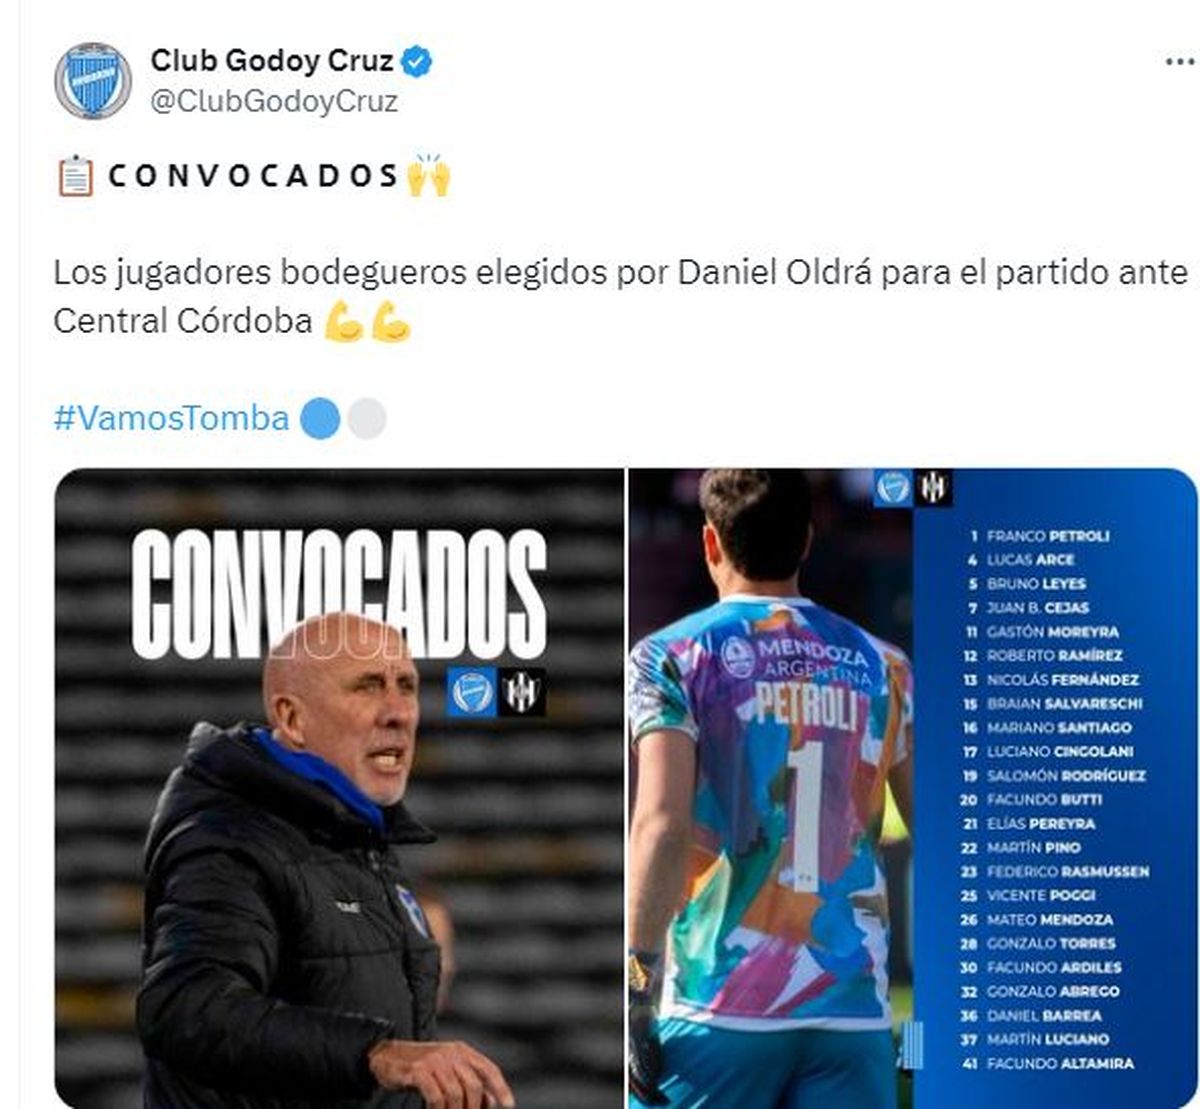Click the Godoy Cruz crest atop the right image
Screen dimensions: 1200x1109
894,487
